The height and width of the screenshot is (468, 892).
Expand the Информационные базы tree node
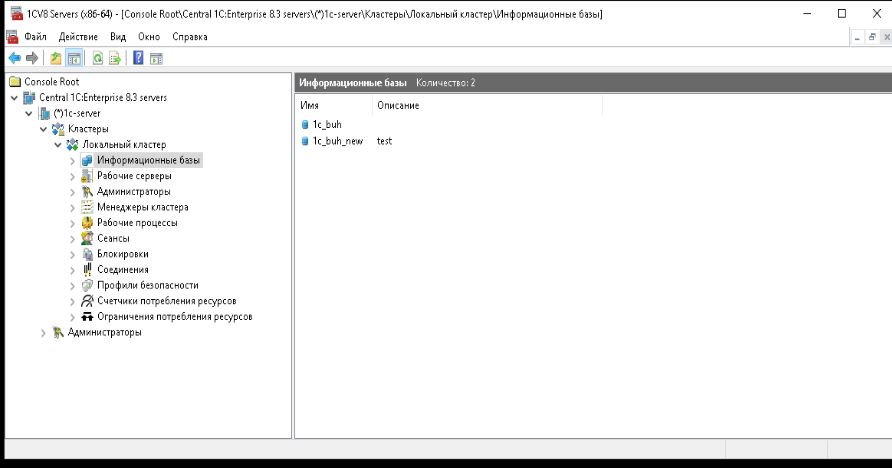[x=72, y=161]
